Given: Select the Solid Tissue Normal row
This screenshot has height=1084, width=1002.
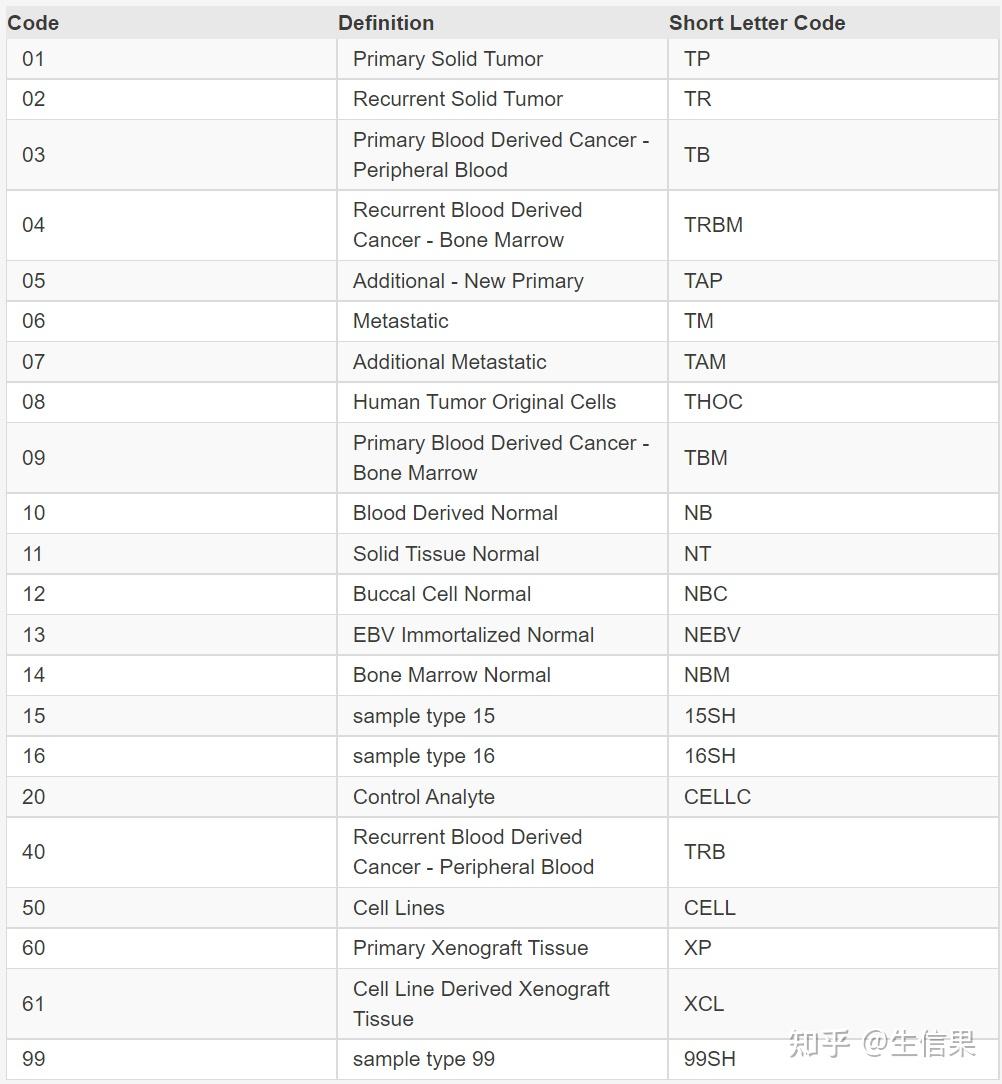Looking at the screenshot, I should [x=445, y=554].
